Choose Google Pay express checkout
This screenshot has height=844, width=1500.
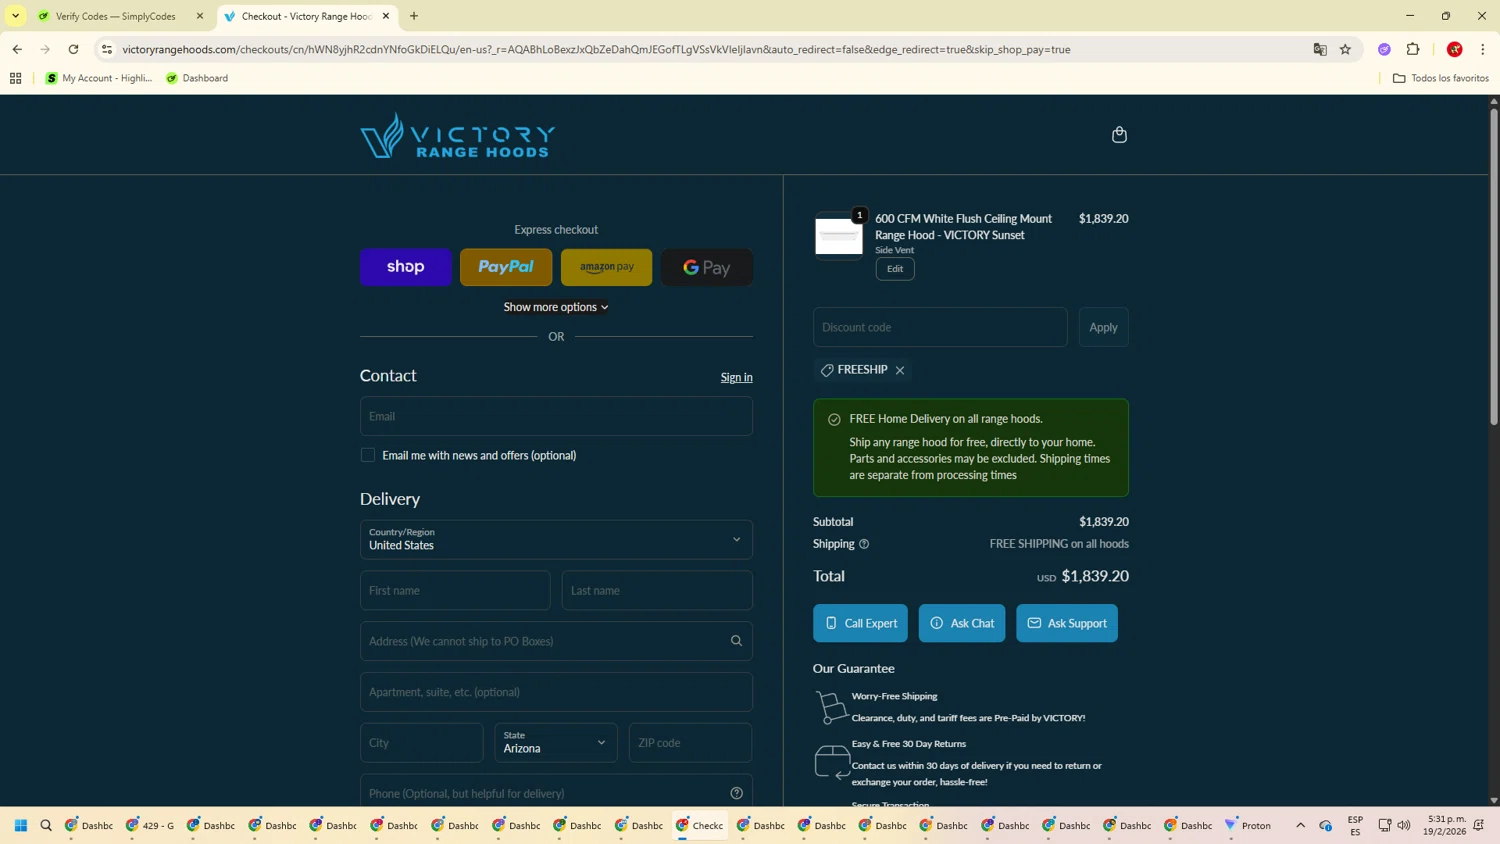(707, 267)
